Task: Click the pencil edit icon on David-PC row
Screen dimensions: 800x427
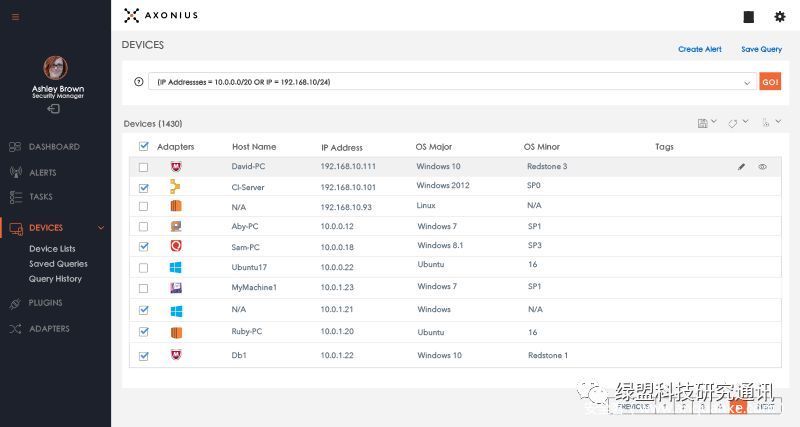Action: click(x=741, y=167)
